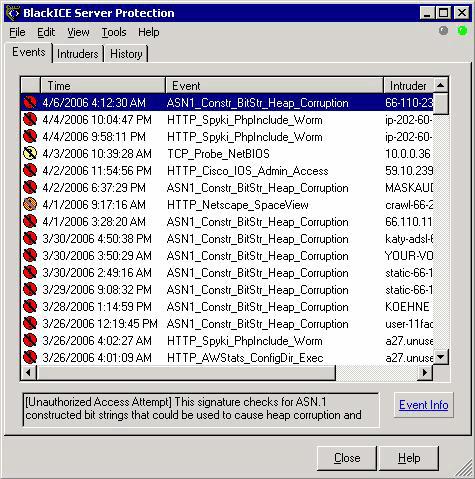475x479 pixels.
Task: Click the horizontal scrollbar right arrow
Action: pyautogui.click(x=425, y=372)
